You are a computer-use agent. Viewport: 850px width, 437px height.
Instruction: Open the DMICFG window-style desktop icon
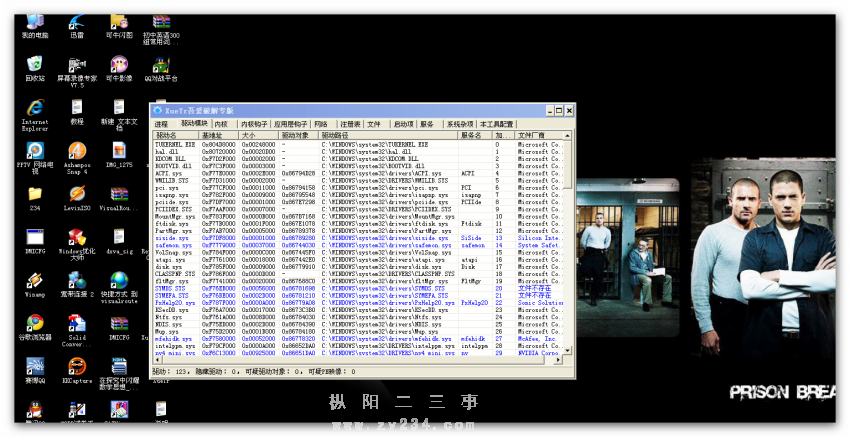click(x=35, y=241)
